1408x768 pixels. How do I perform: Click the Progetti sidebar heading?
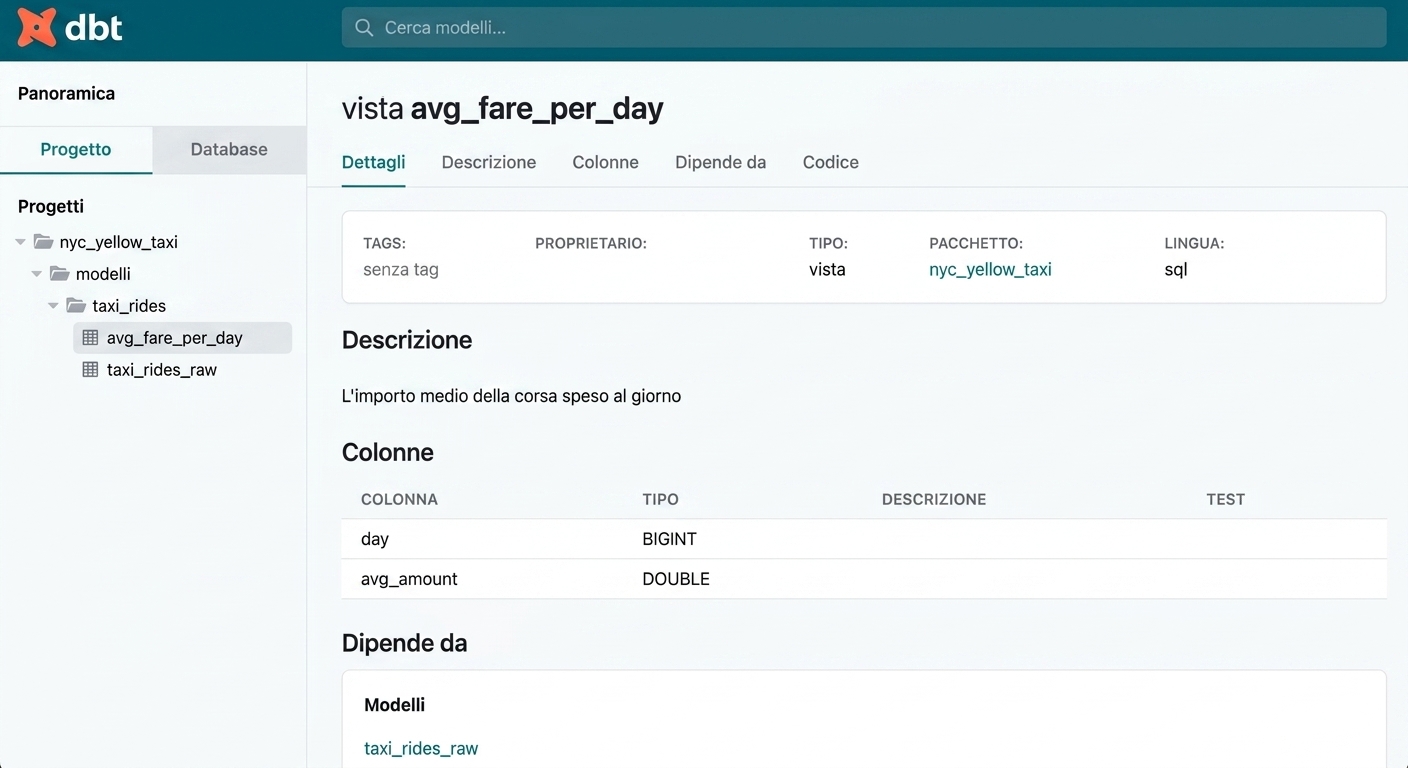[51, 206]
